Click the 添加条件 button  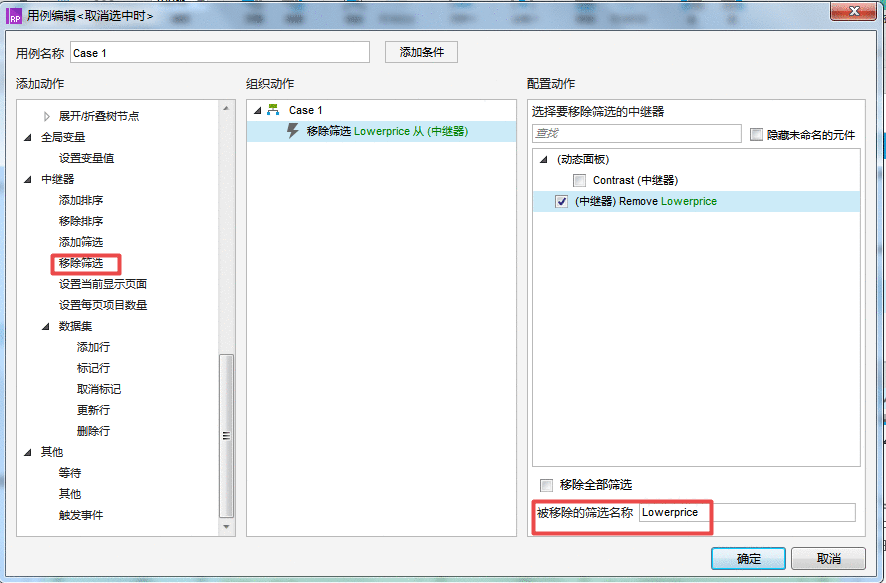(x=421, y=52)
